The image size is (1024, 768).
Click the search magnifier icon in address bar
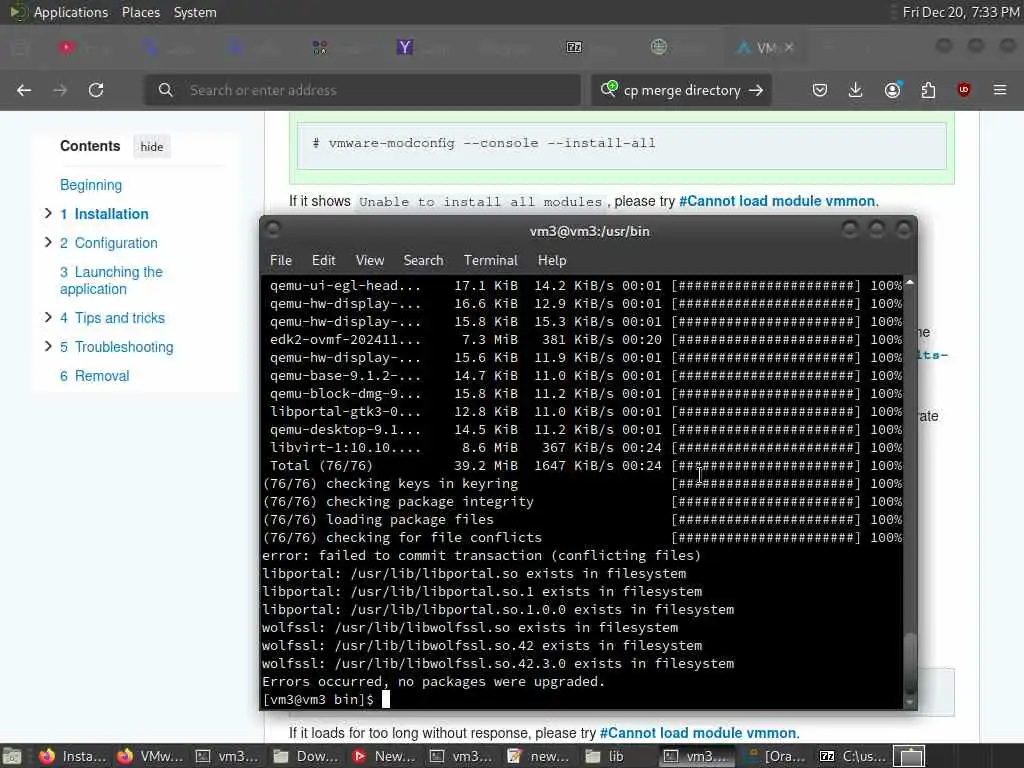pyautogui.click(x=166, y=90)
